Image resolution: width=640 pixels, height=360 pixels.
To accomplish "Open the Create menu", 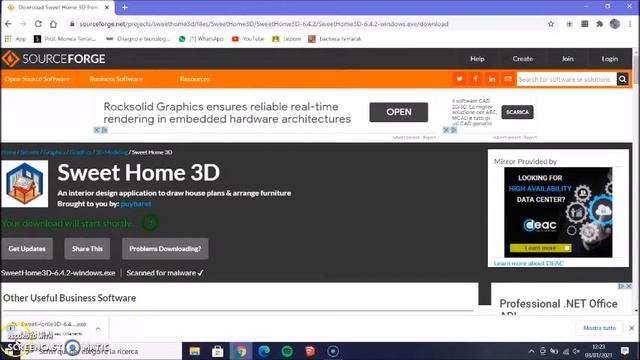I will click(523, 59).
